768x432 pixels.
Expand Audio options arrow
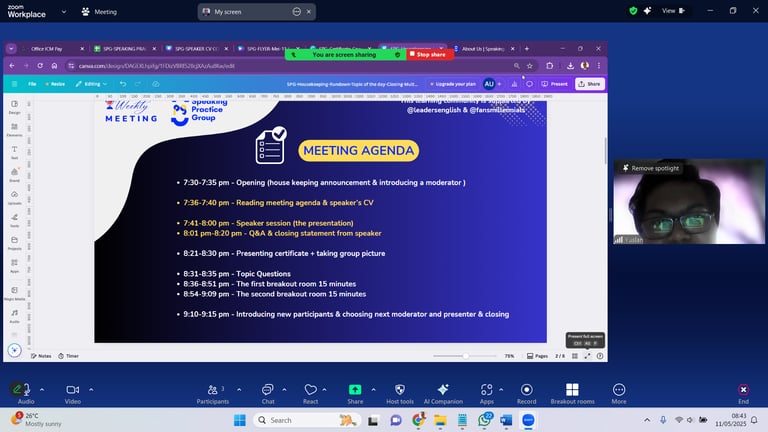42,390
